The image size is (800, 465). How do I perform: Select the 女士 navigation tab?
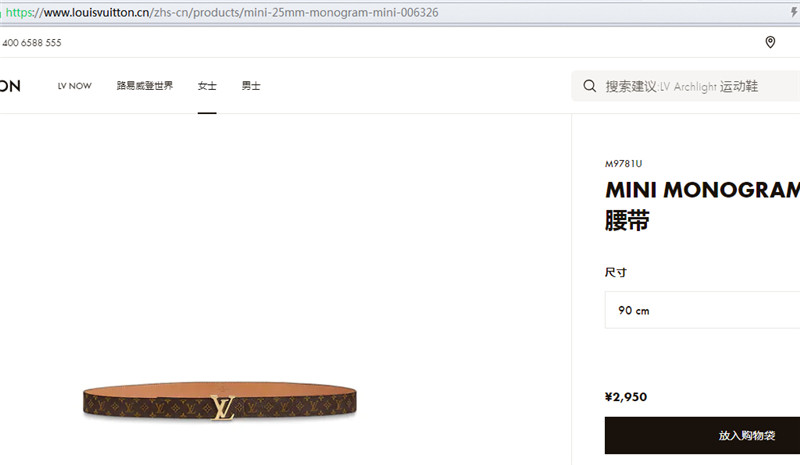[x=207, y=86]
